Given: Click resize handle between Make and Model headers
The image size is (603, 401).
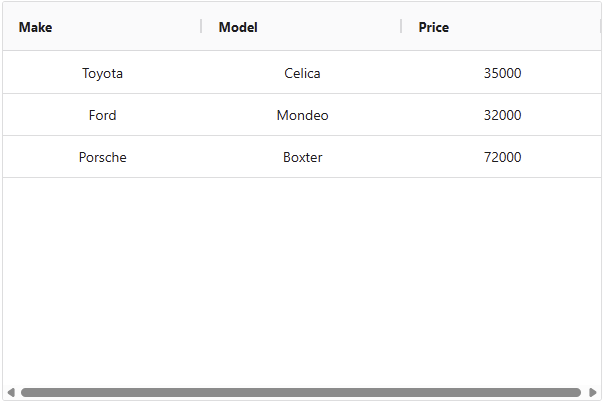Looking at the screenshot, I should click(201, 27).
